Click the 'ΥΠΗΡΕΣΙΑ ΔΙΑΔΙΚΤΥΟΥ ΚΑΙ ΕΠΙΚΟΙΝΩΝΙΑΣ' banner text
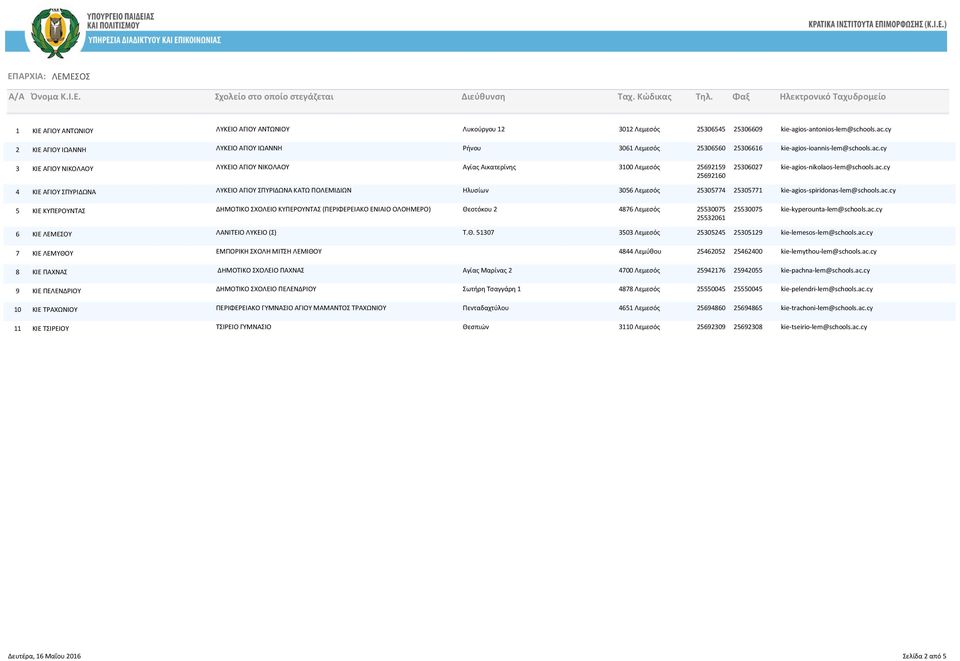 coord(154,40)
